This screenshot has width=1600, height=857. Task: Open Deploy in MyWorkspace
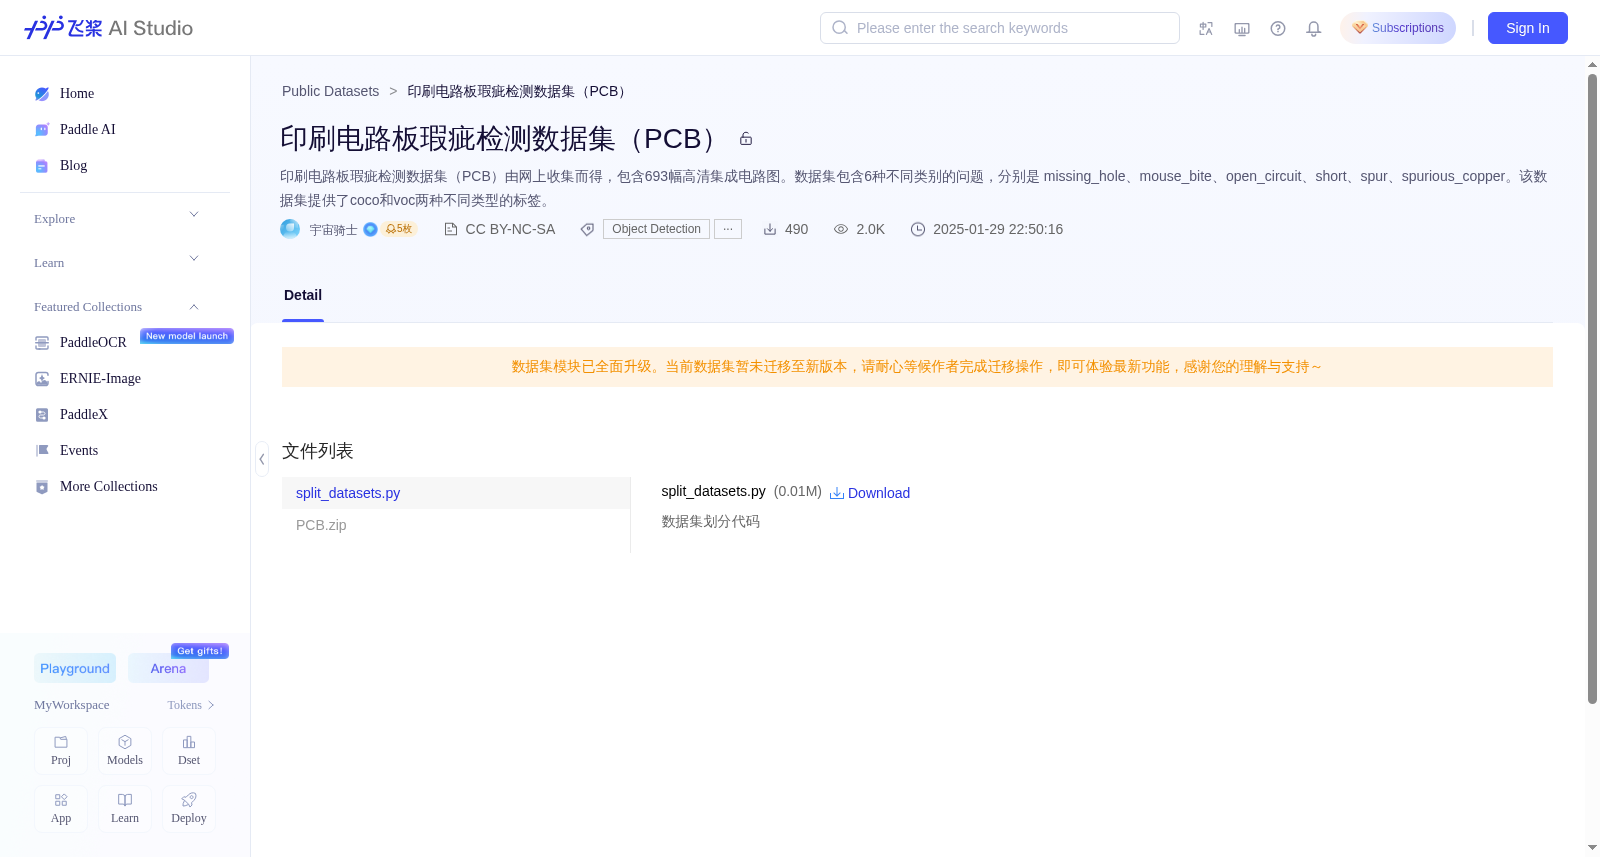pos(189,808)
